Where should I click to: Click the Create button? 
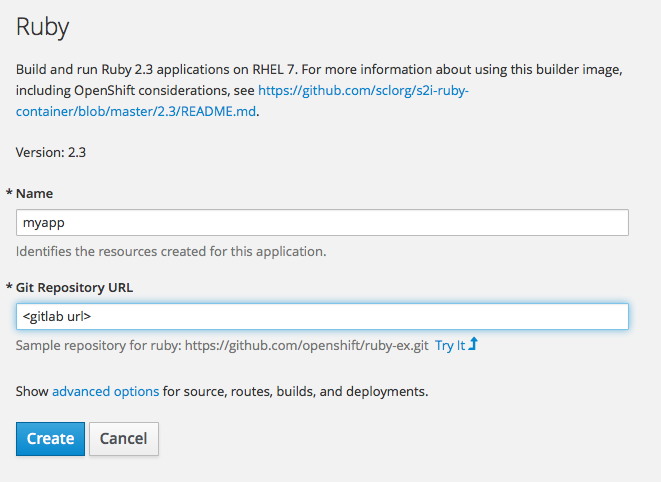(x=50, y=438)
